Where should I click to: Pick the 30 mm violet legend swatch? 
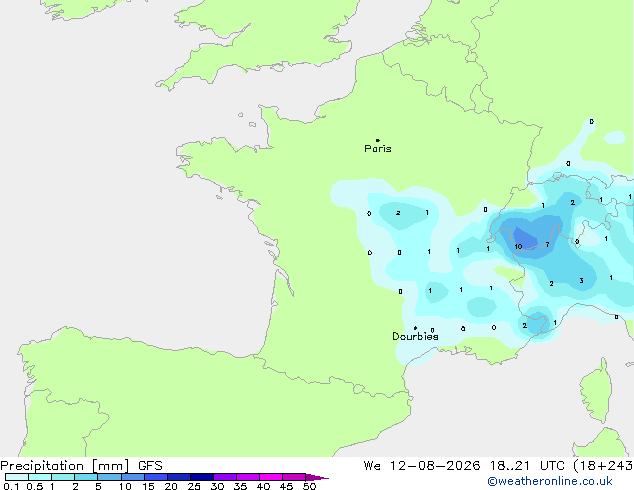click(x=225, y=477)
